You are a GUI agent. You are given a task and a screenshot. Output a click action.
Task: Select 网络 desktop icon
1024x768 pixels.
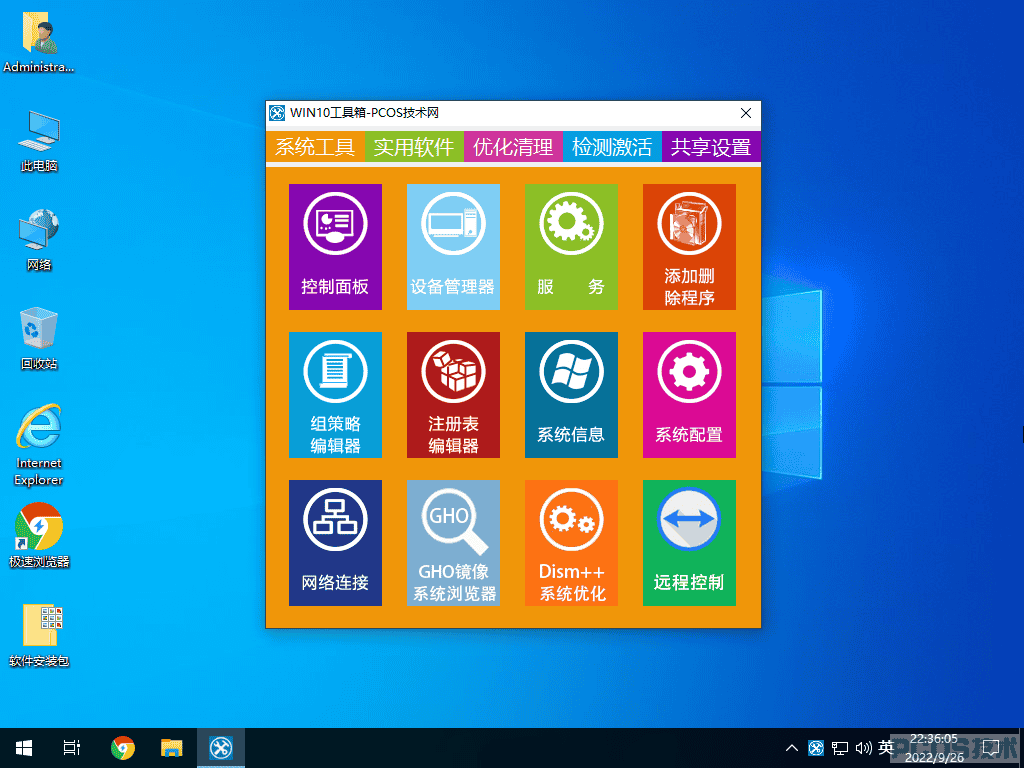tap(39, 240)
